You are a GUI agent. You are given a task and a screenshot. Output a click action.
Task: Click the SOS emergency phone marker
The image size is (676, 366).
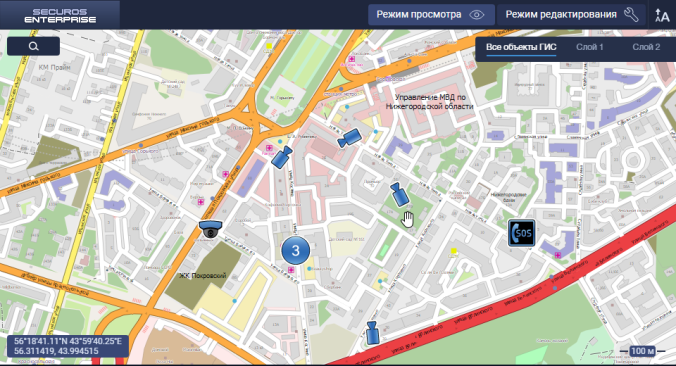pyautogui.click(x=521, y=233)
